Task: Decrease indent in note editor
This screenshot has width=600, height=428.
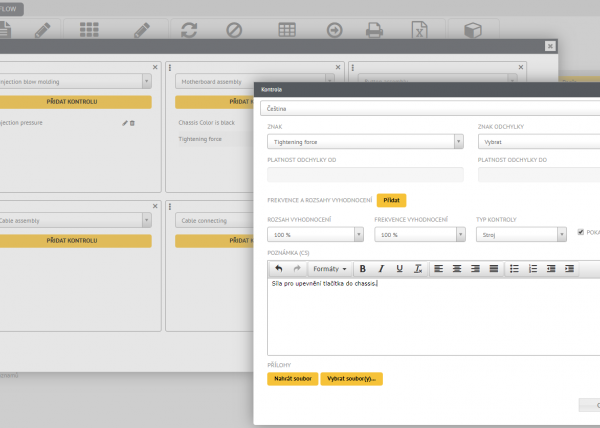Action: click(551, 269)
